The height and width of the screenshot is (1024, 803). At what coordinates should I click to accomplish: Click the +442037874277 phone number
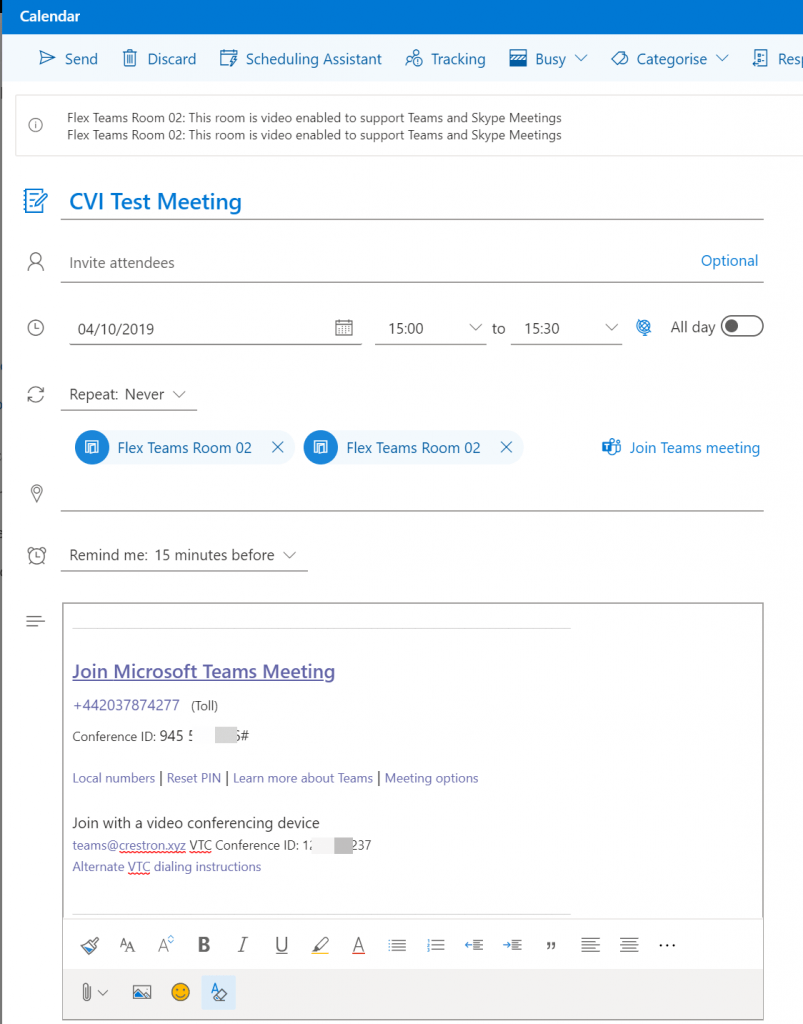tap(126, 705)
